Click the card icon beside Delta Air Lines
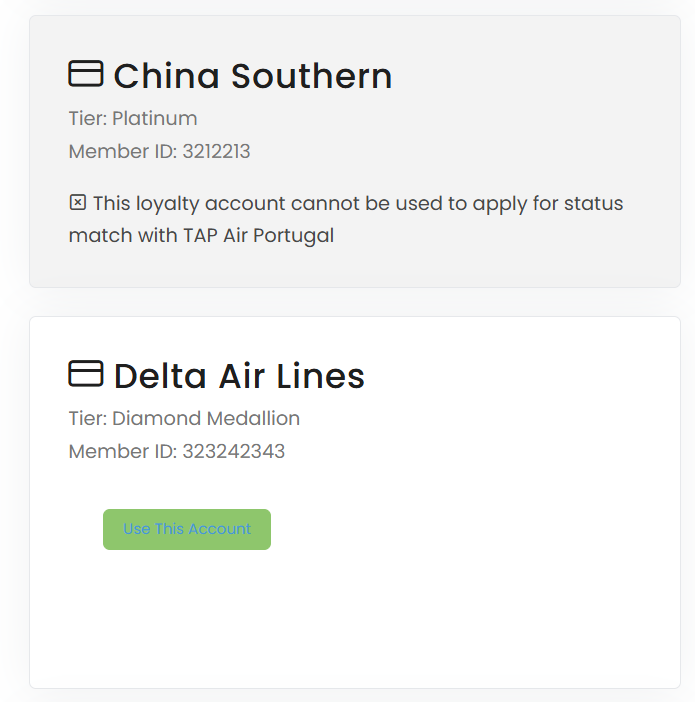The width and height of the screenshot is (695, 702). (86, 374)
